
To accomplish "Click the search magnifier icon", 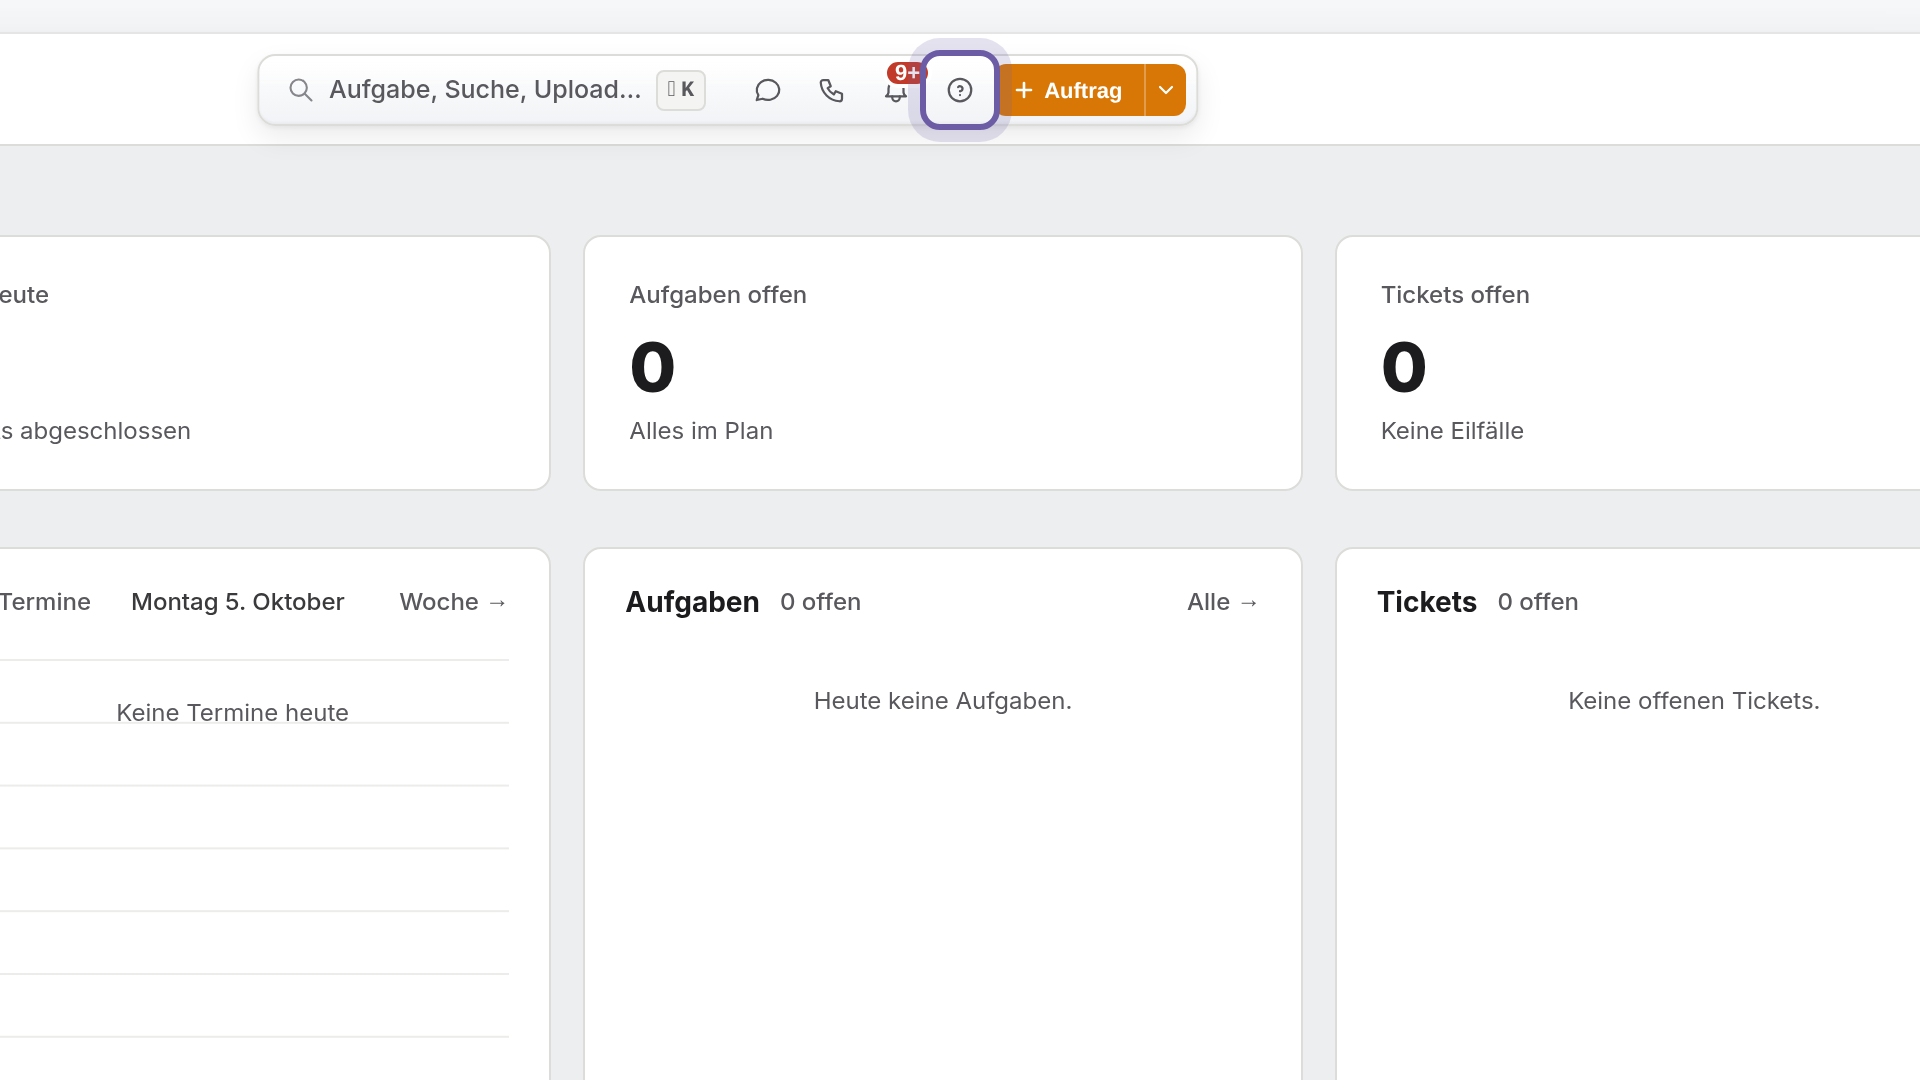I will point(300,90).
